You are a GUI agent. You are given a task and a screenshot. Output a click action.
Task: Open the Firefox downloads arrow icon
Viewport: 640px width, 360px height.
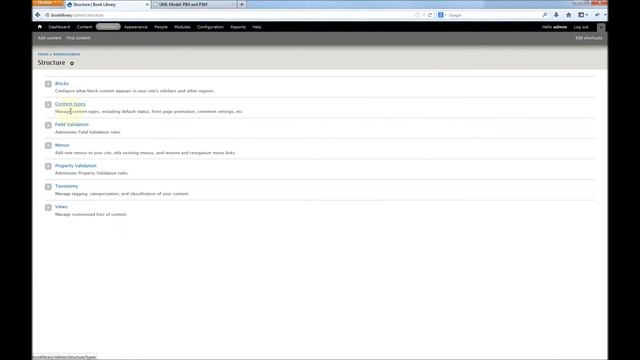pos(556,15)
